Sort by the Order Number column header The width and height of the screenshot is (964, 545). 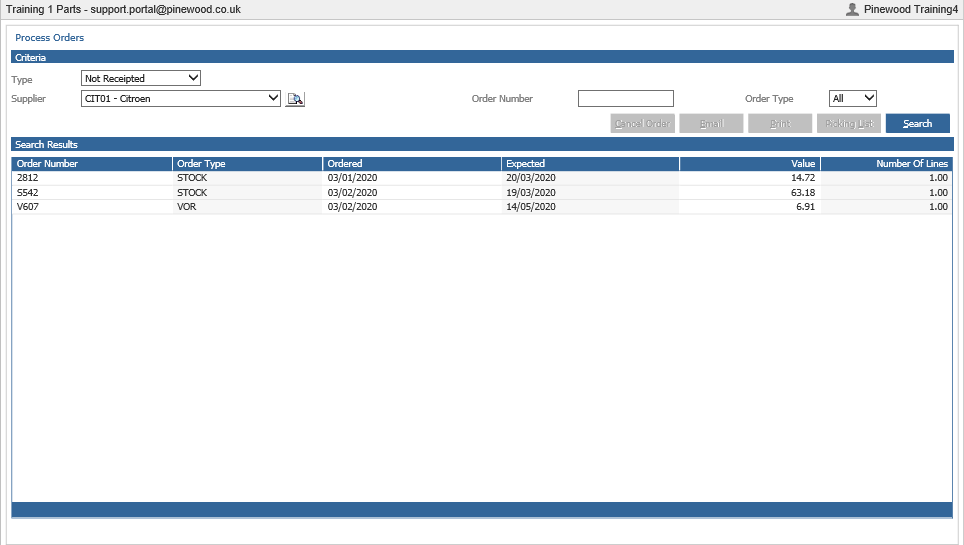92,164
